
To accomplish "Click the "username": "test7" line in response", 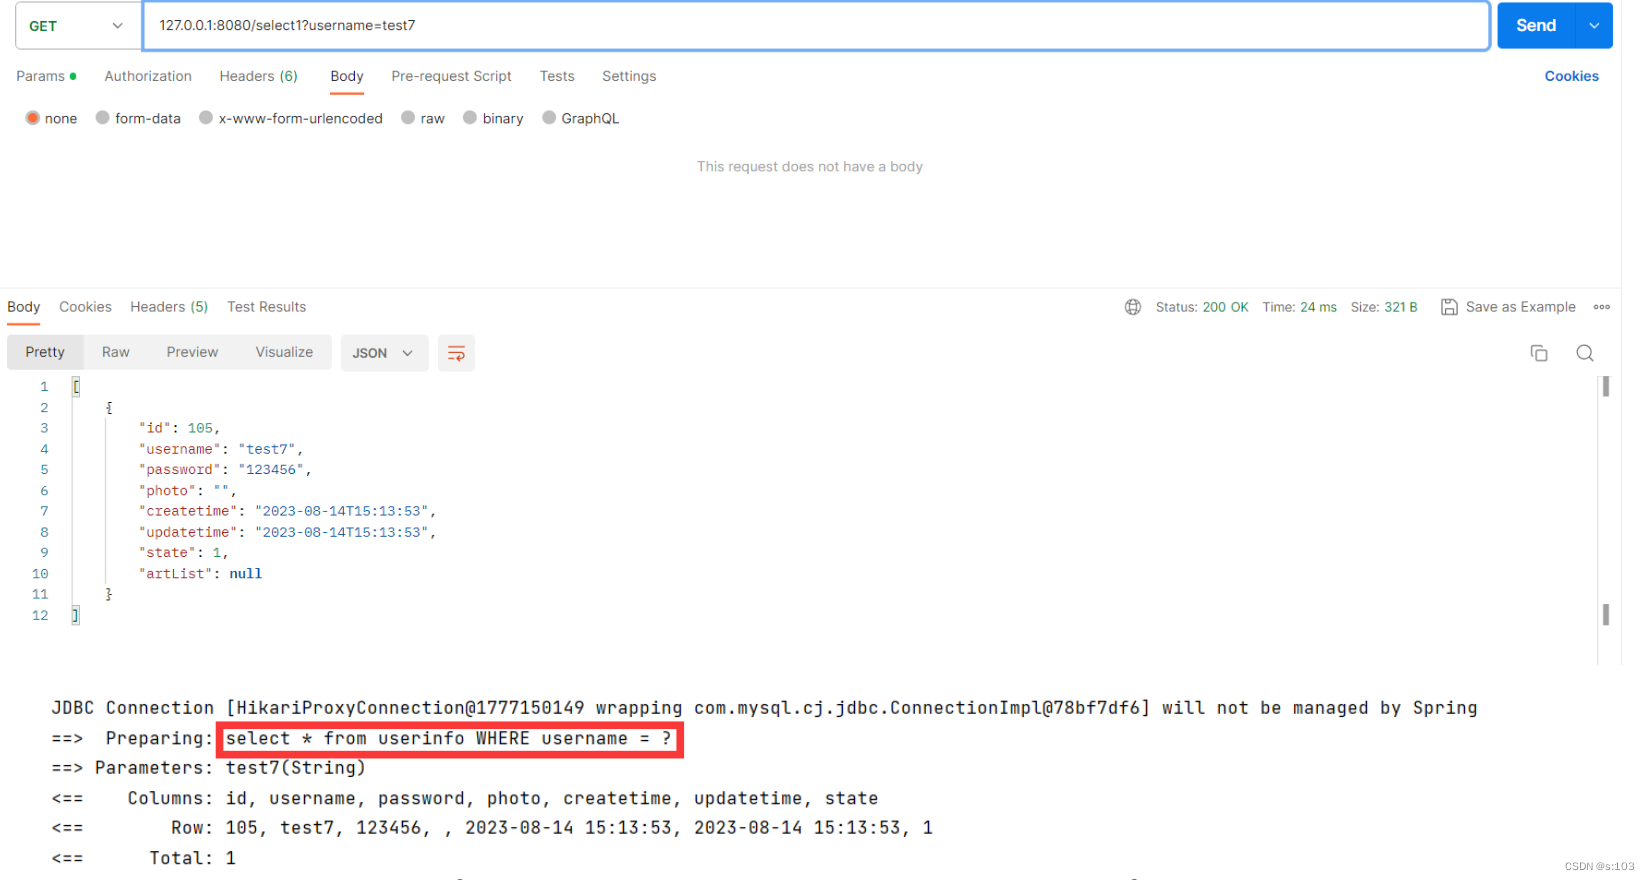I will (x=221, y=449).
